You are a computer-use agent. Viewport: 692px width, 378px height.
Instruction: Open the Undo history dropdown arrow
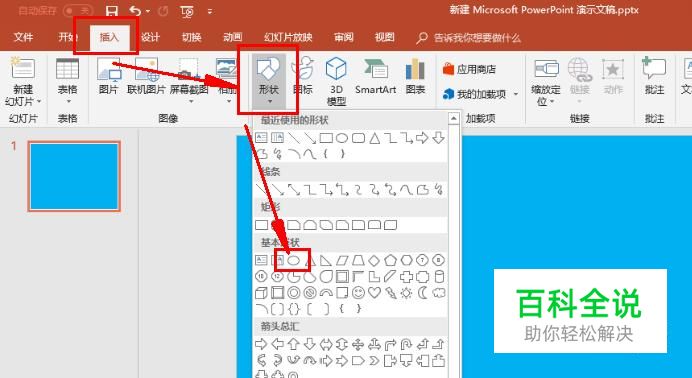click(x=148, y=11)
